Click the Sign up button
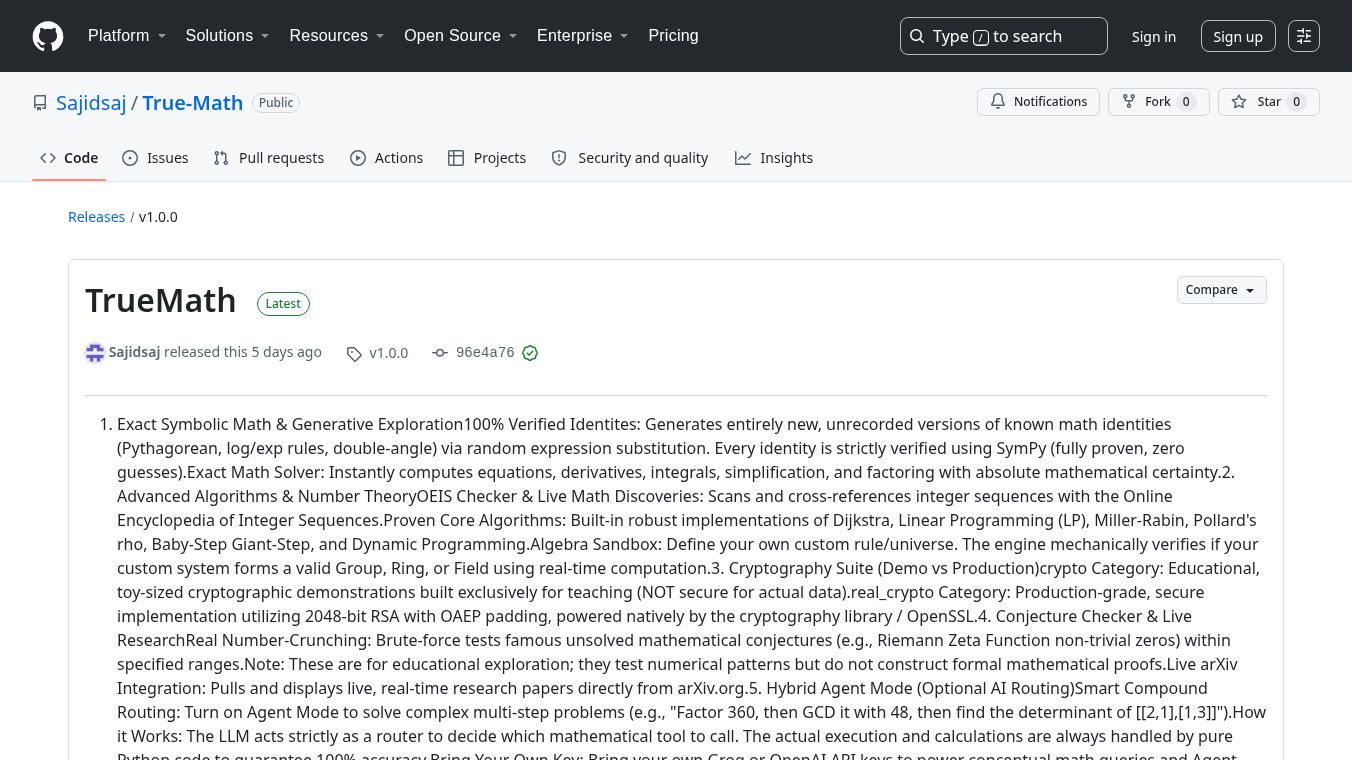1352x760 pixels. coord(1238,36)
